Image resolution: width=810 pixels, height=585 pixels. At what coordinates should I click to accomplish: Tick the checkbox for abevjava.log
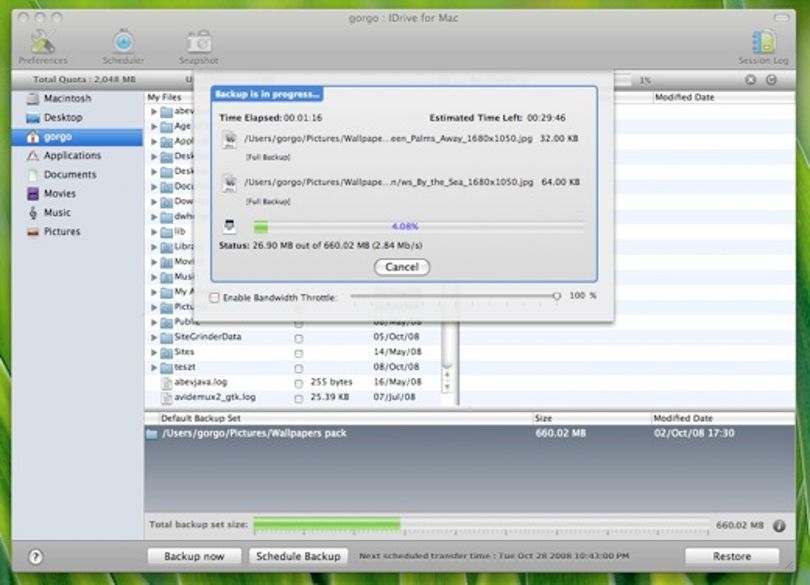pyautogui.click(x=299, y=383)
